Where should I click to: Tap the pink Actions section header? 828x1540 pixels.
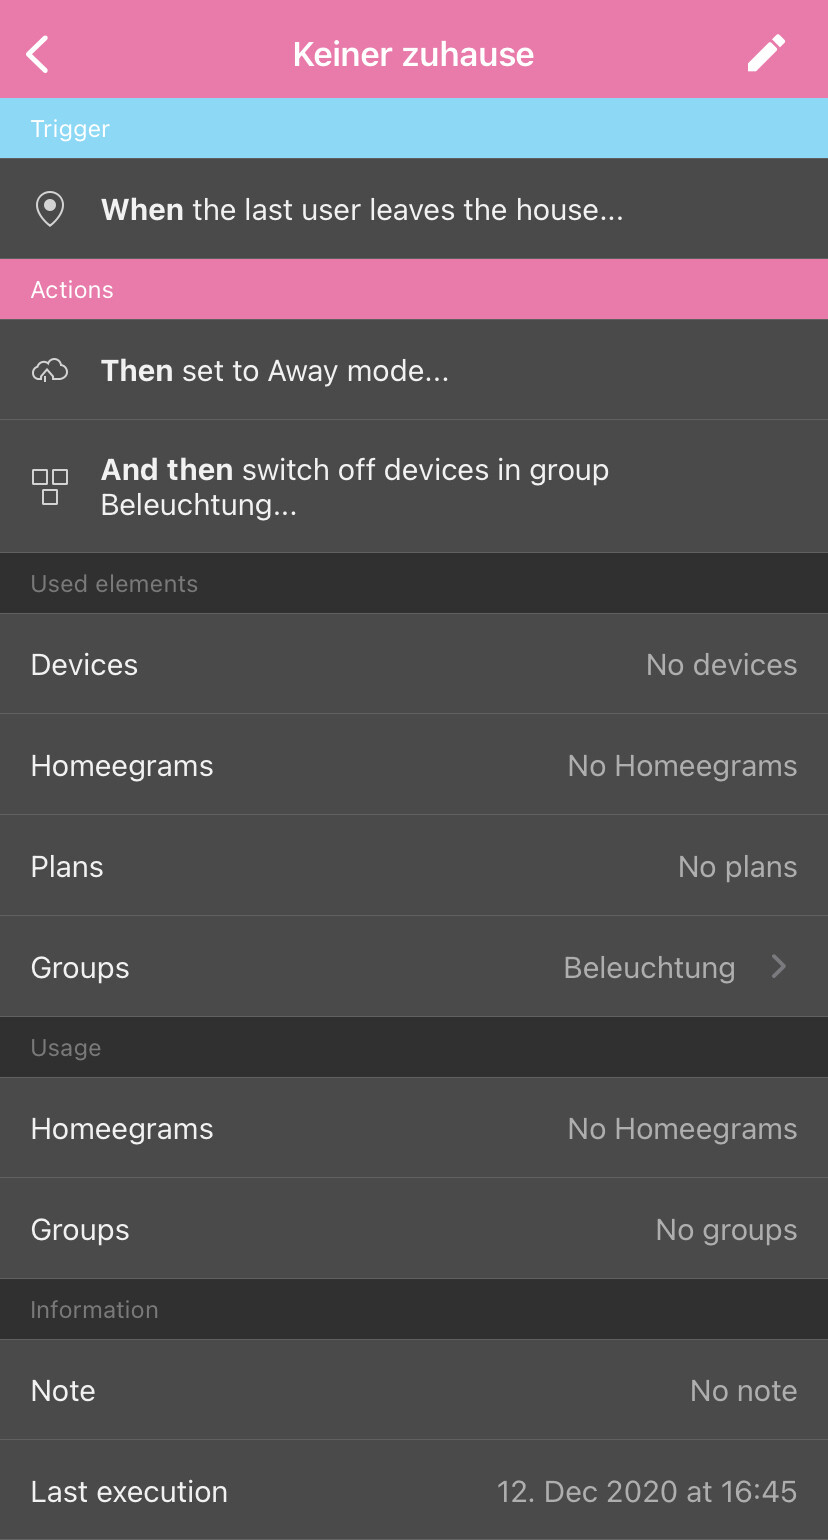click(414, 289)
